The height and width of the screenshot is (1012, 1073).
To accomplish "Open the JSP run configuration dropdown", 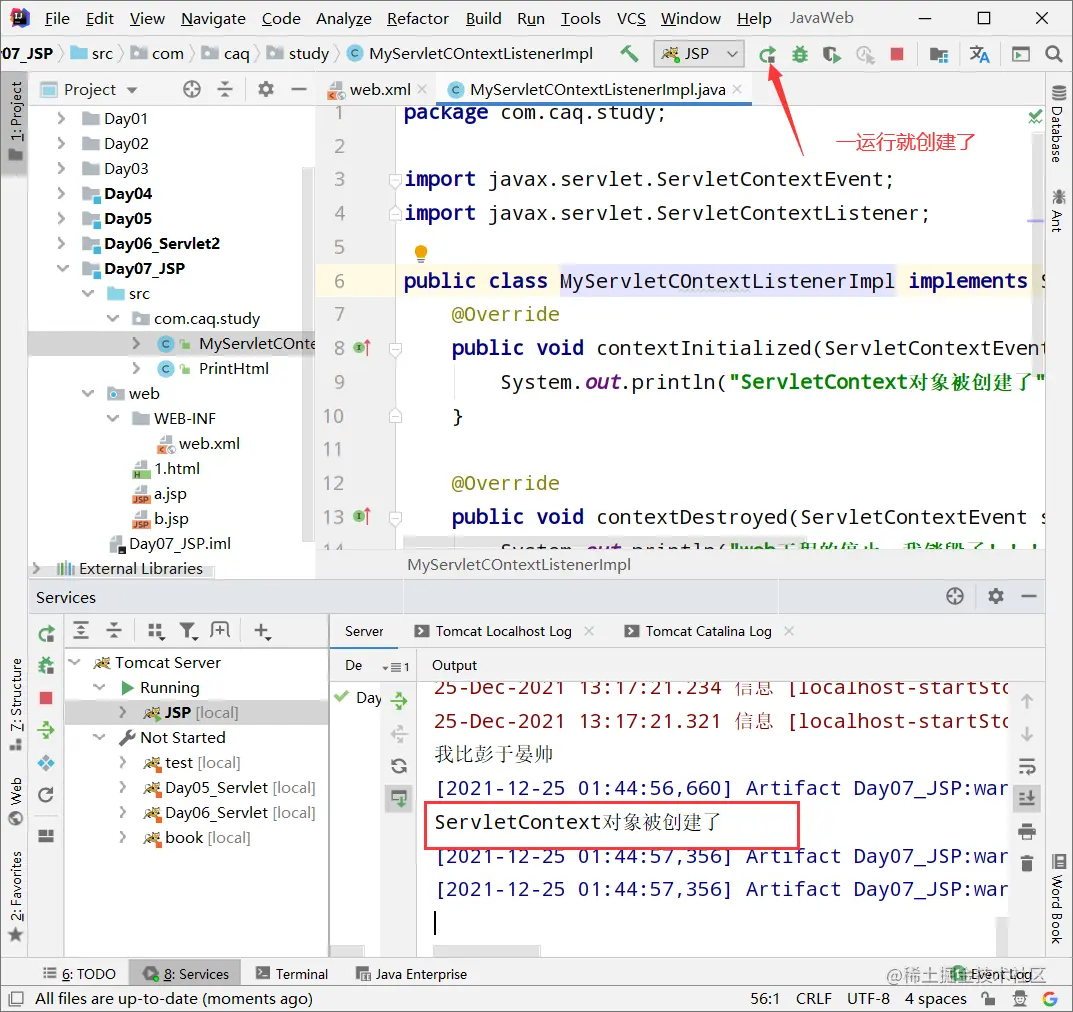I will click(699, 53).
